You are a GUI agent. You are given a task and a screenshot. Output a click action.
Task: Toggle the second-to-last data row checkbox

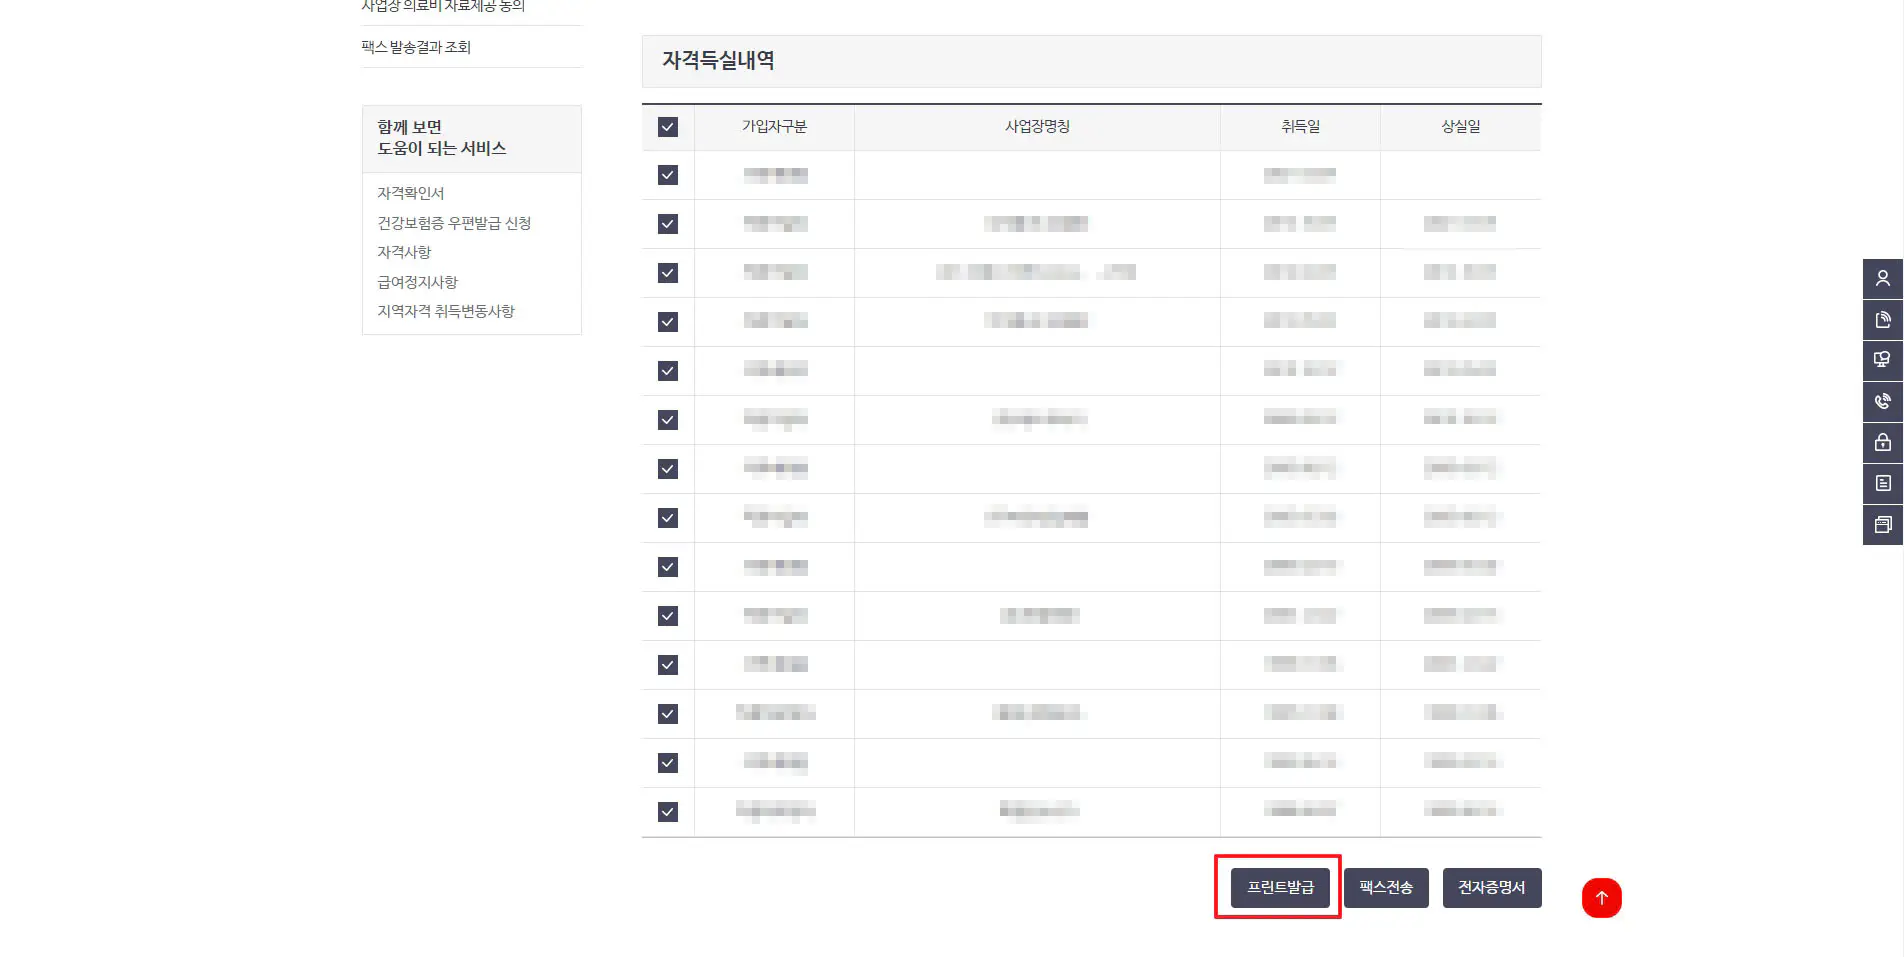(x=668, y=763)
